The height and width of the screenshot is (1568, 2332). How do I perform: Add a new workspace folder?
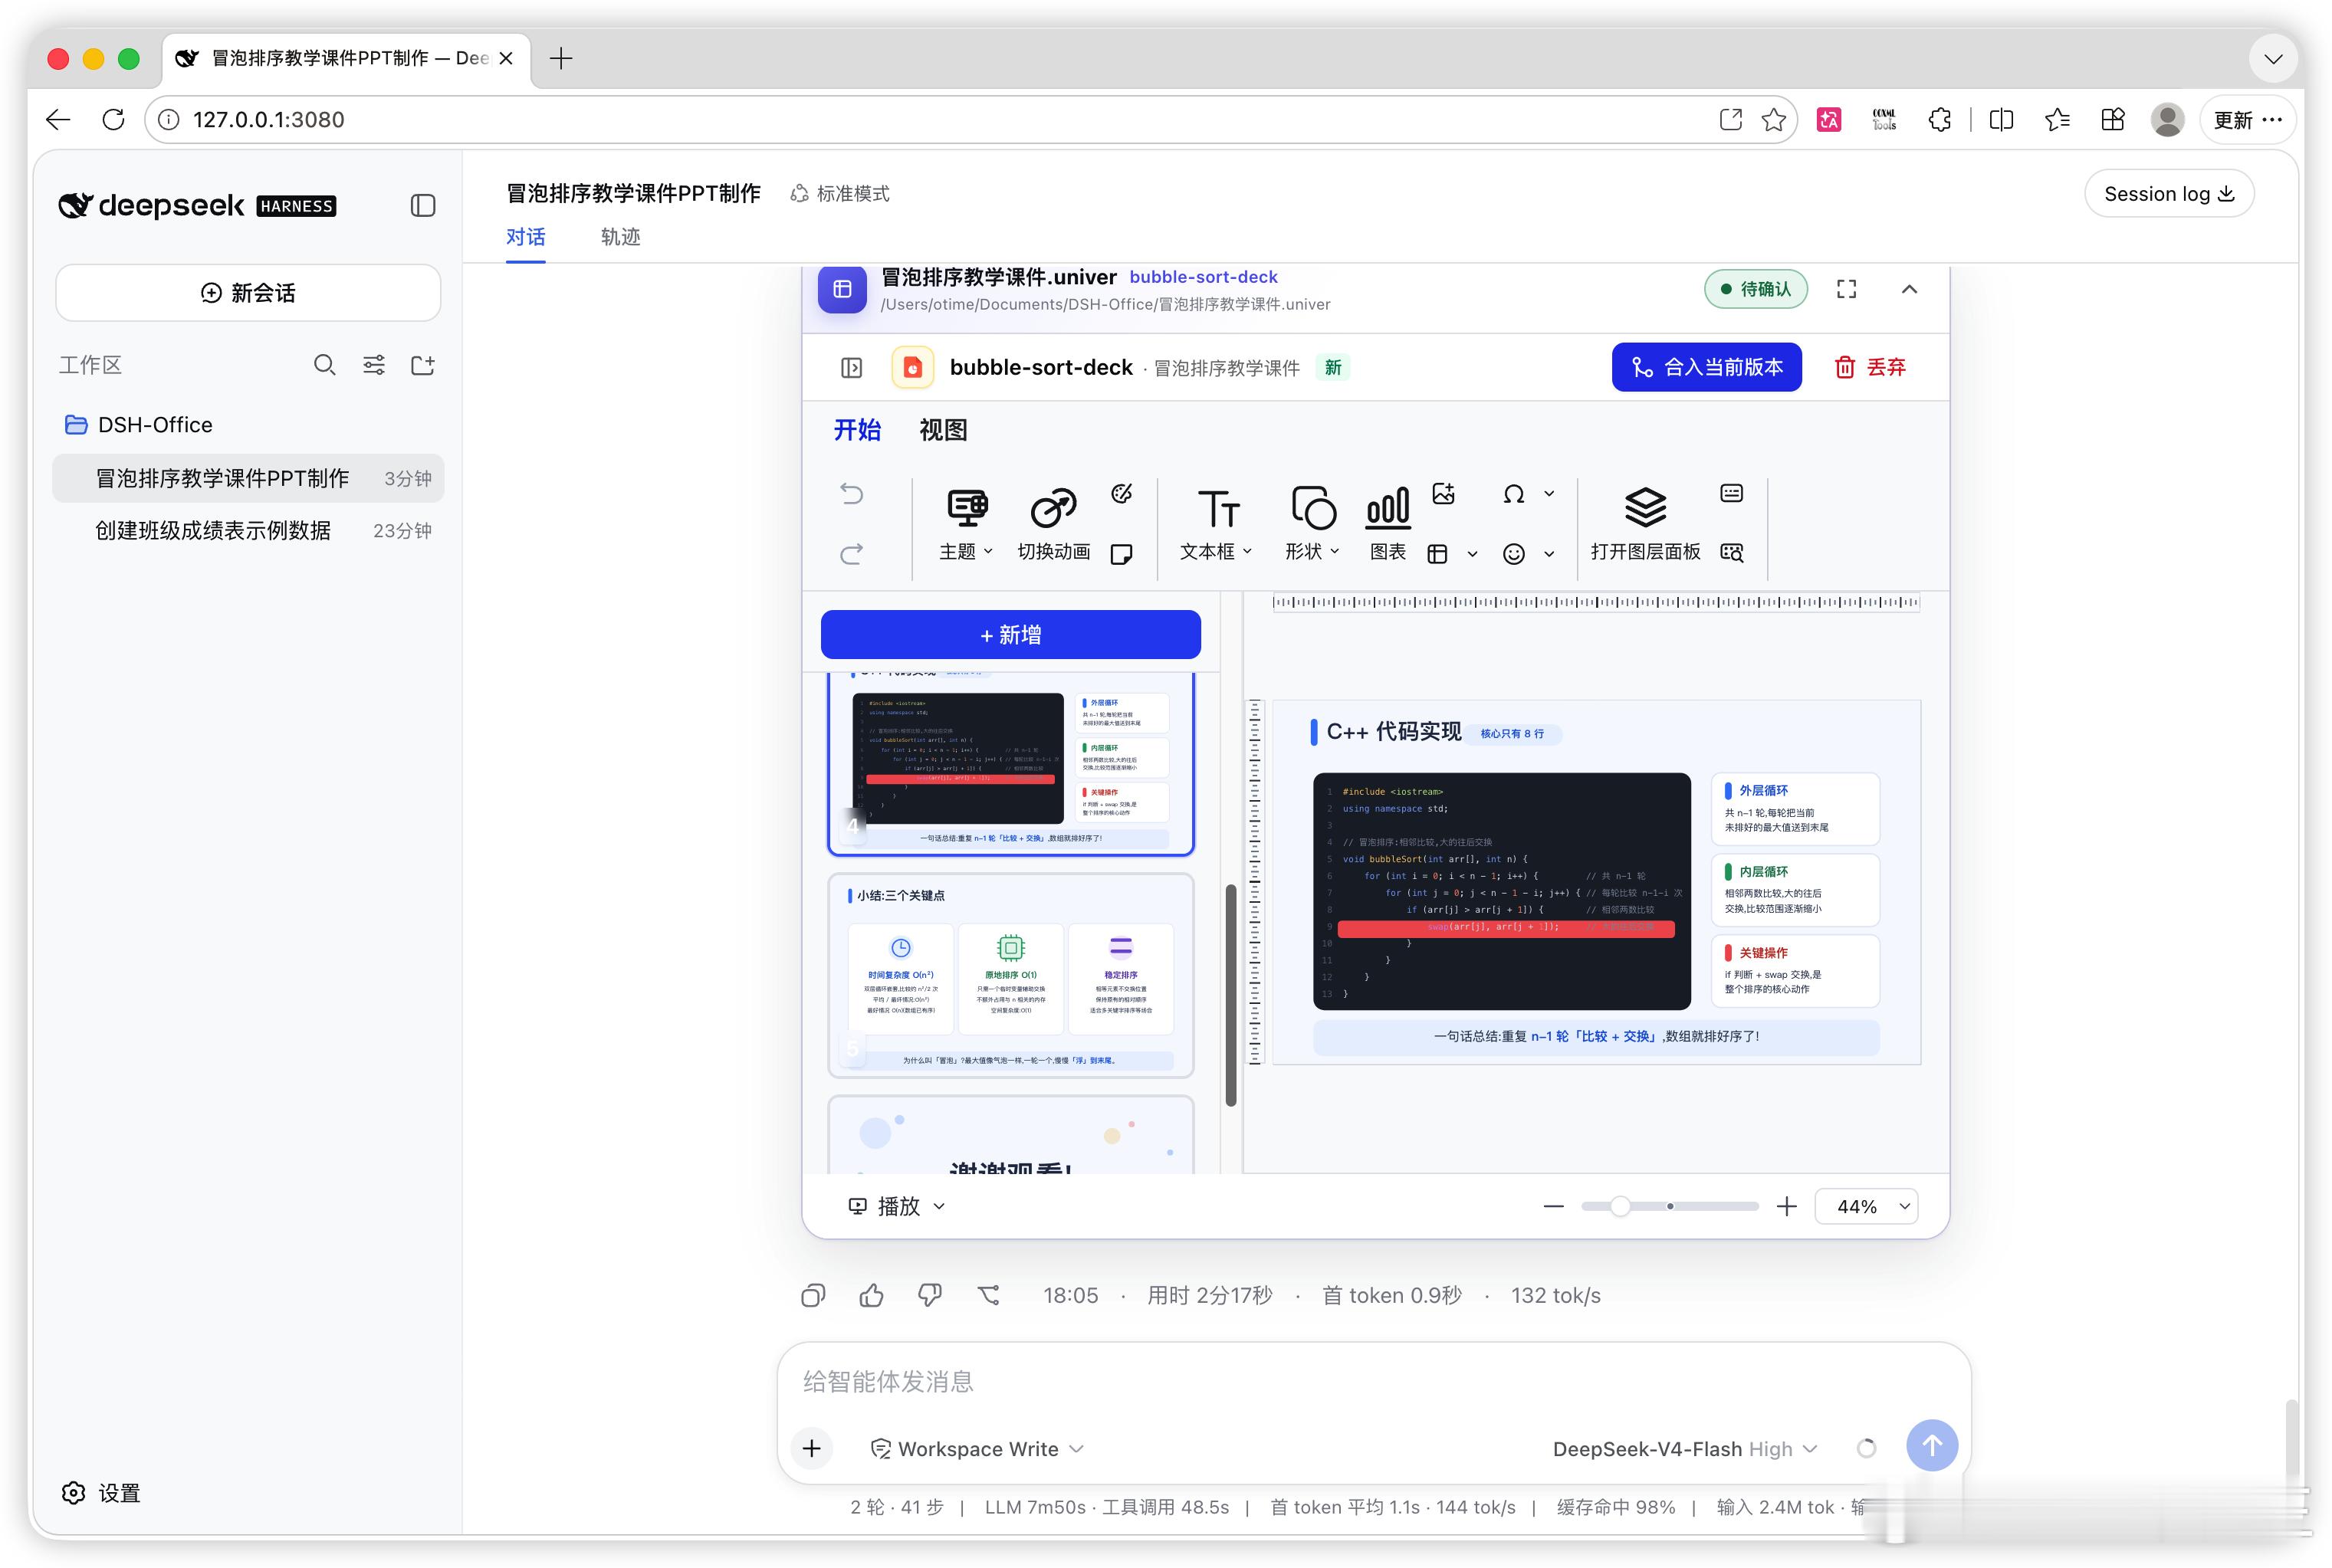coord(423,365)
